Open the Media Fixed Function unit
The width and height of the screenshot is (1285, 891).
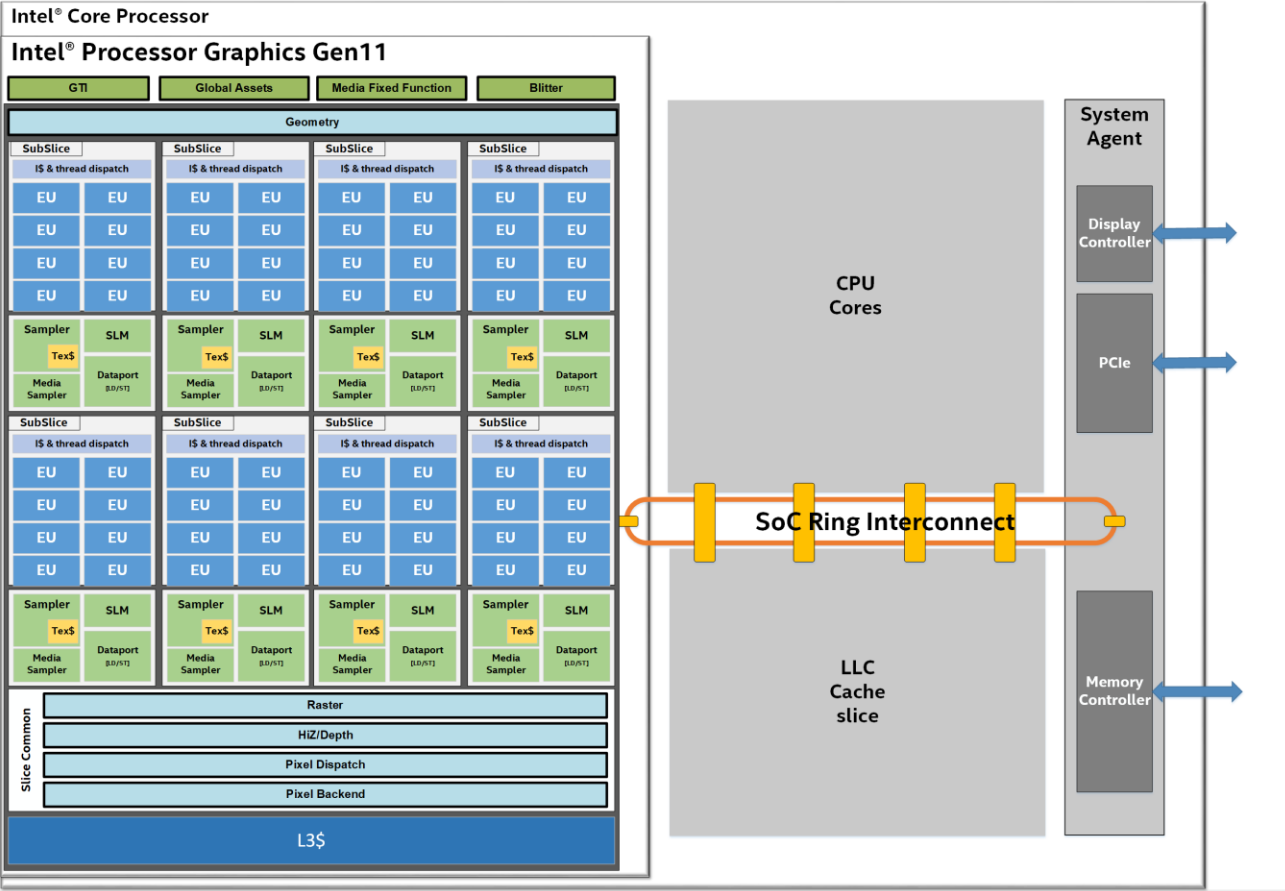[x=391, y=88]
